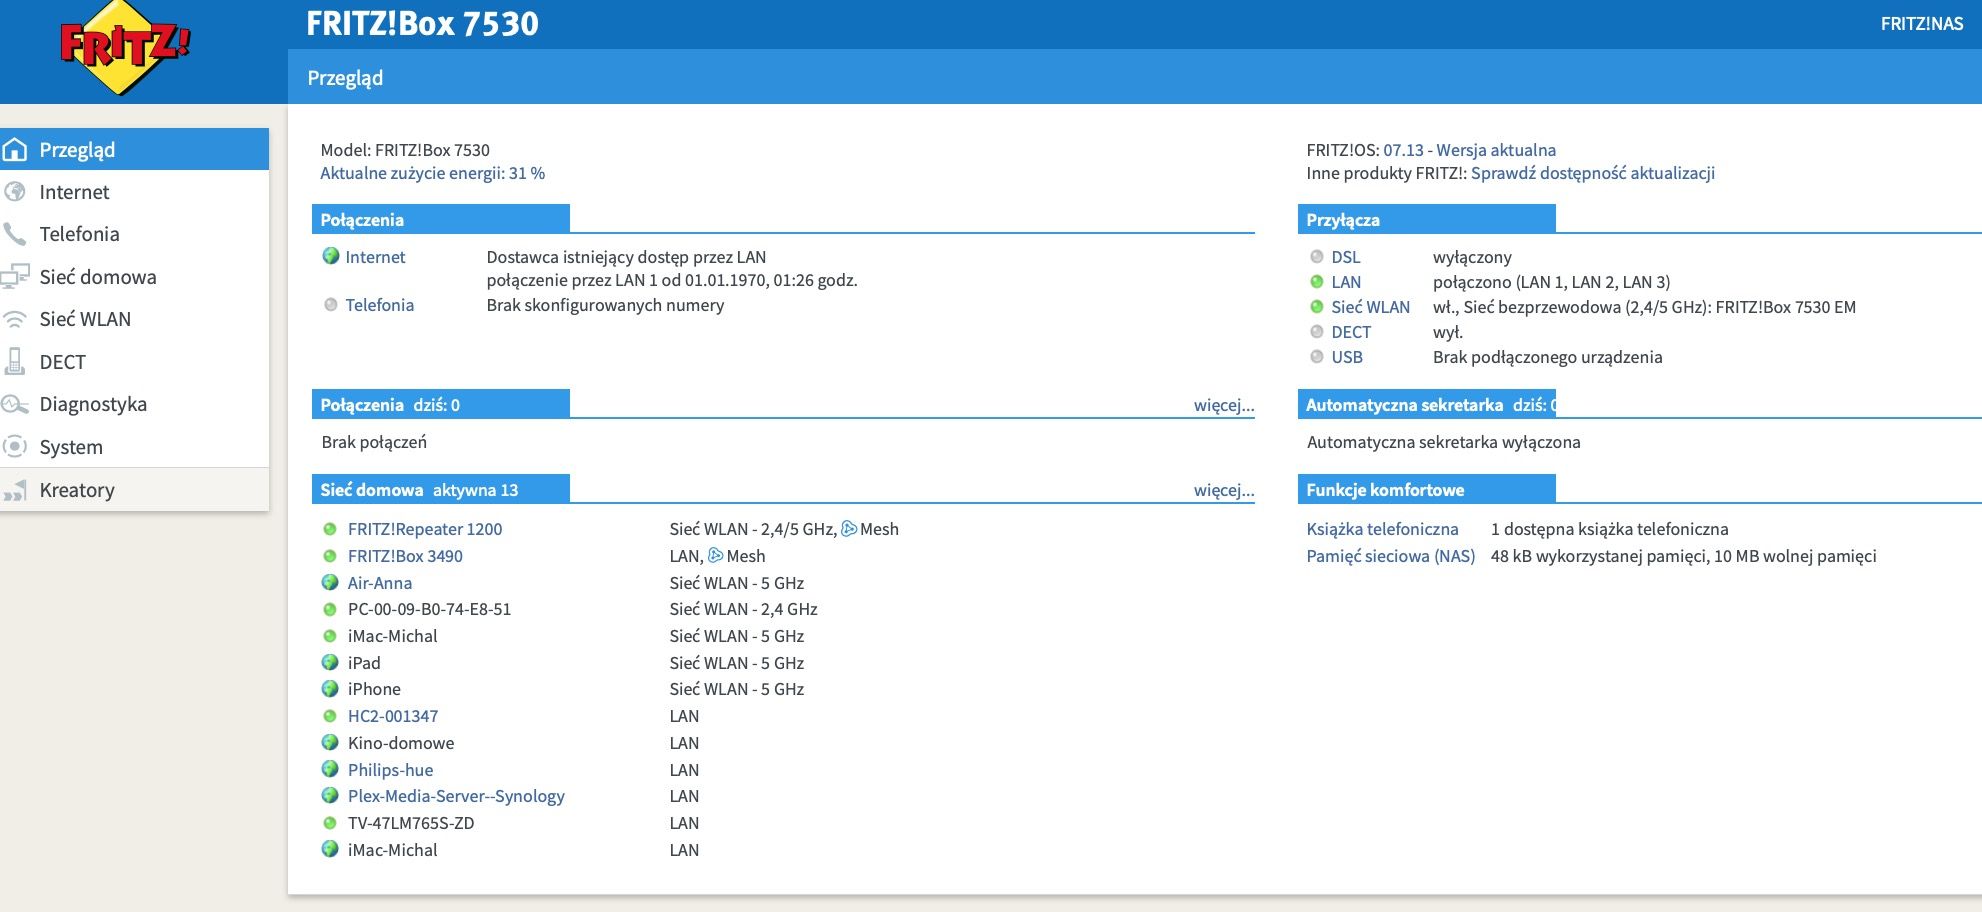
Task: Open the Sieć domowa menu section
Action: [x=98, y=277]
